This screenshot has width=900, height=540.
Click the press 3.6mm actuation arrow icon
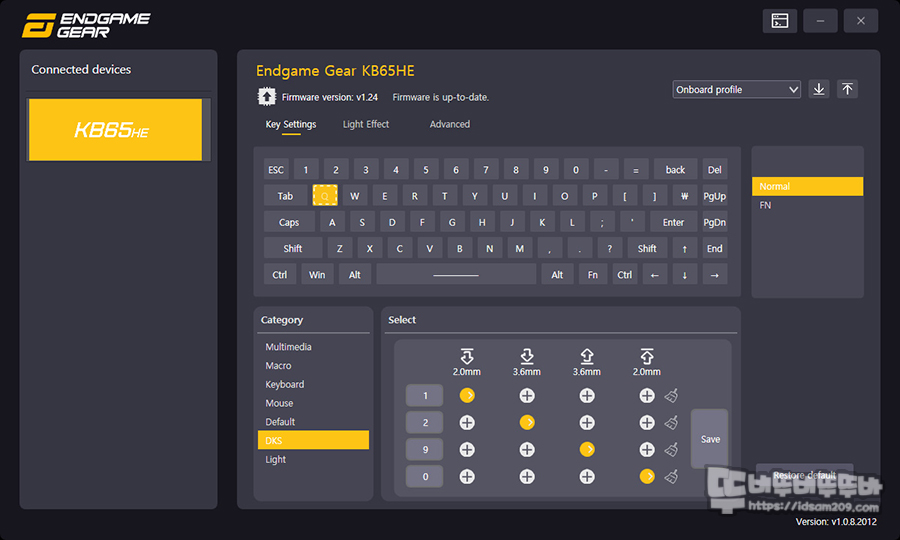(x=527, y=356)
